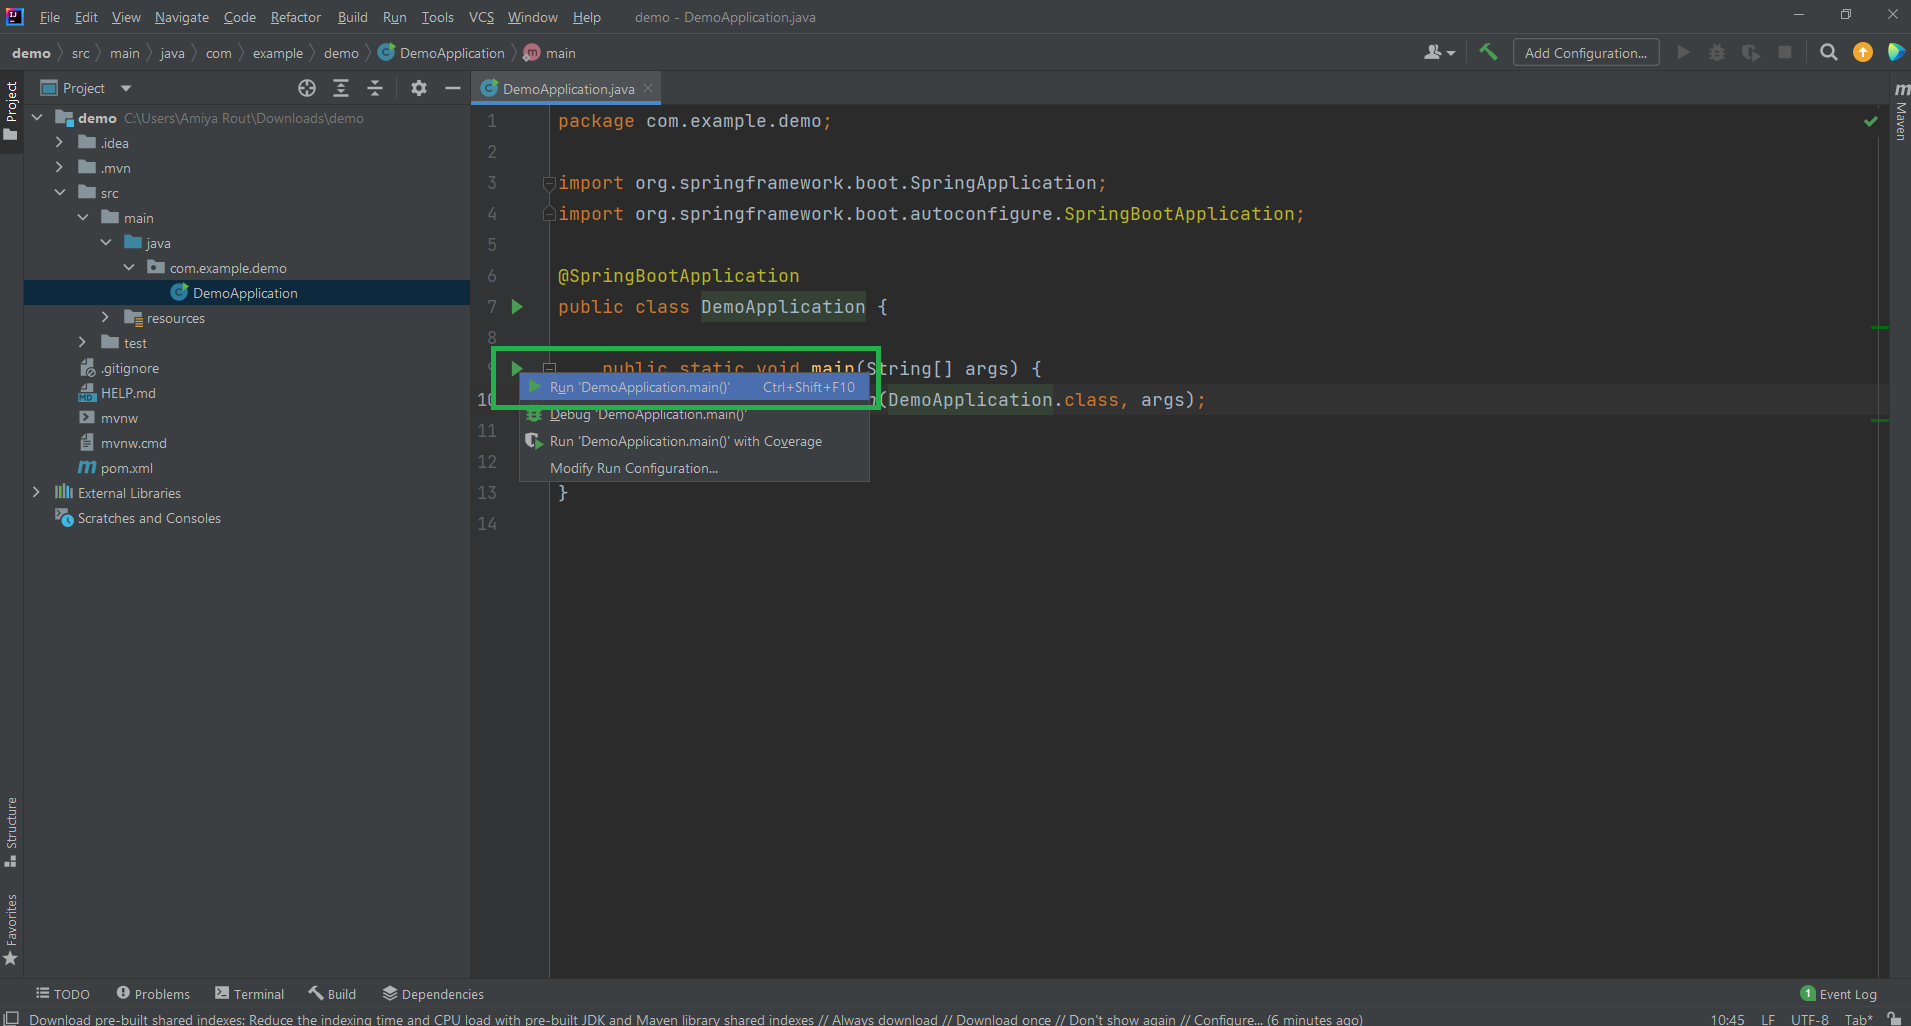Open the TODO tool window

tap(63, 994)
